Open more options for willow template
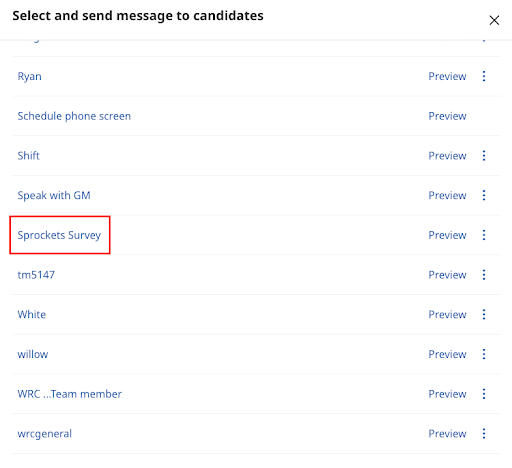512x468 pixels. (x=484, y=354)
